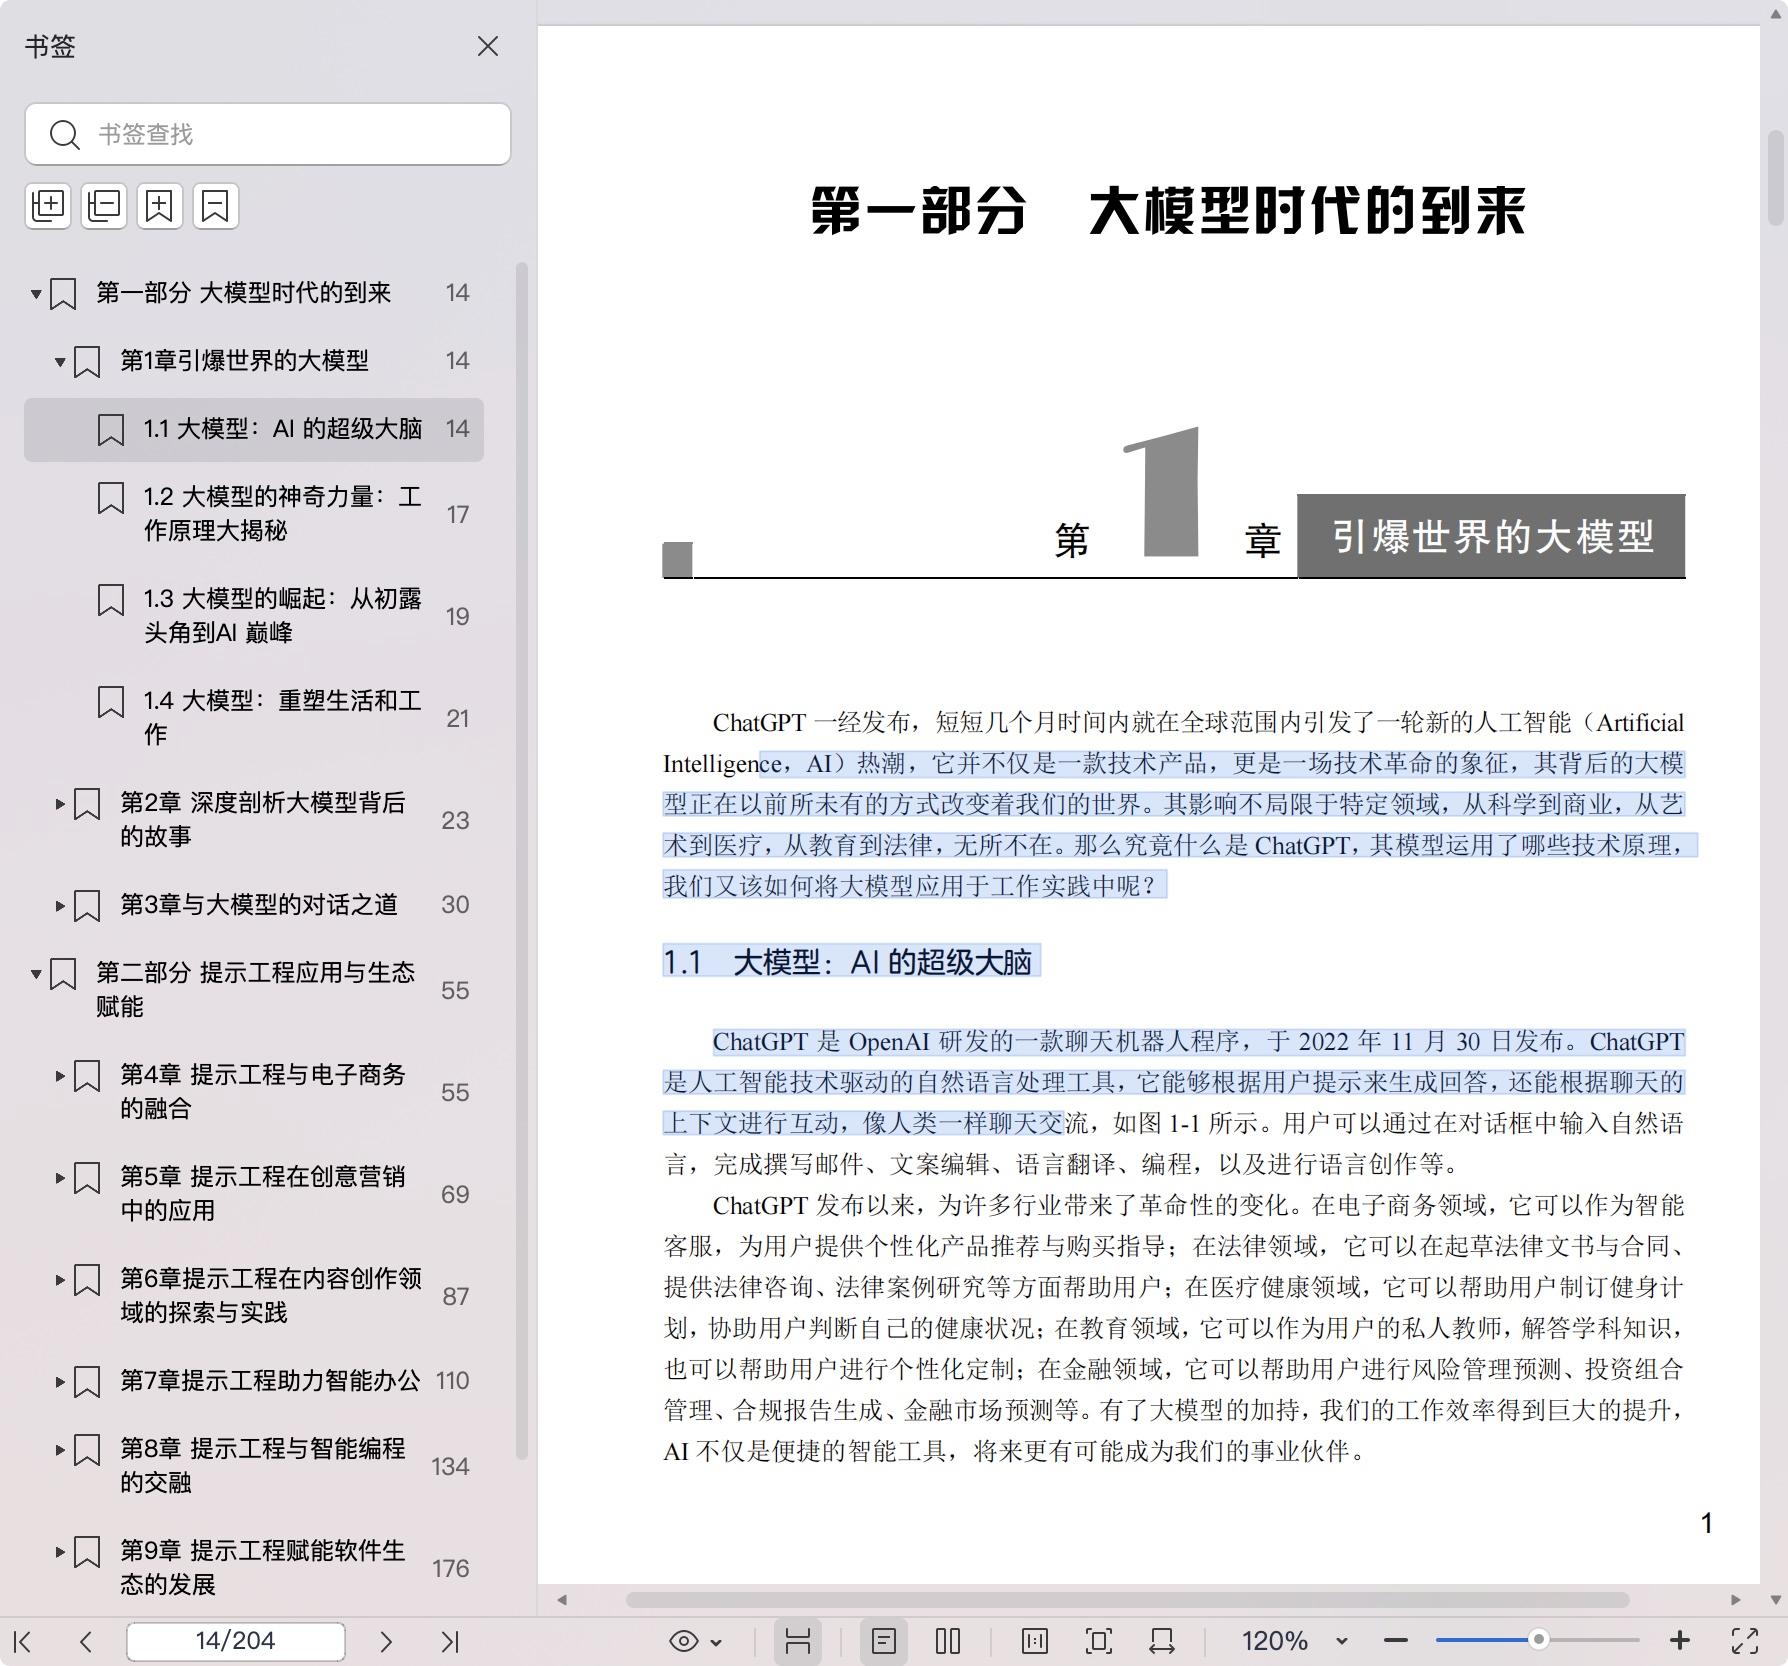
Task: Click horizontal scrollbar left arrow
Action: point(562,1600)
